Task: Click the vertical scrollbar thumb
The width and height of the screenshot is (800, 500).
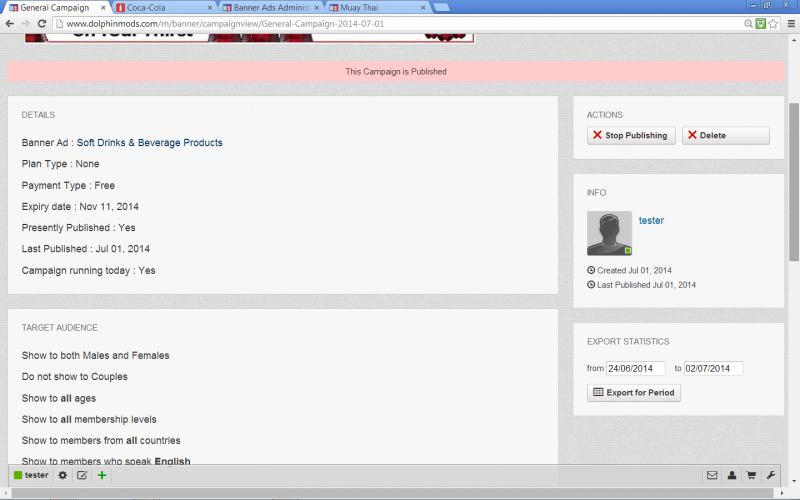Action: pyautogui.click(x=794, y=182)
